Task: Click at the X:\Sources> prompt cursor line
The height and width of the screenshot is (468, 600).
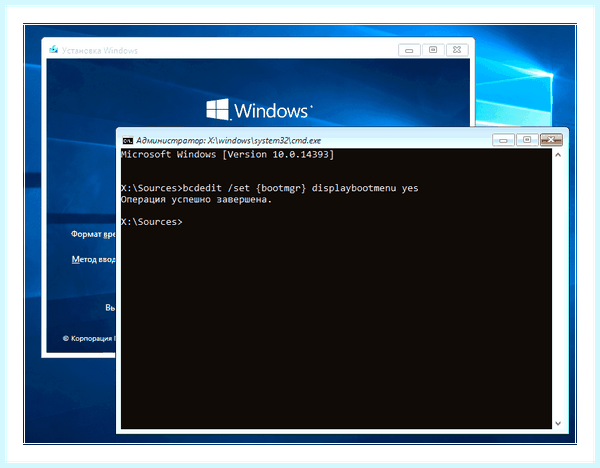Action: [152, 222]
